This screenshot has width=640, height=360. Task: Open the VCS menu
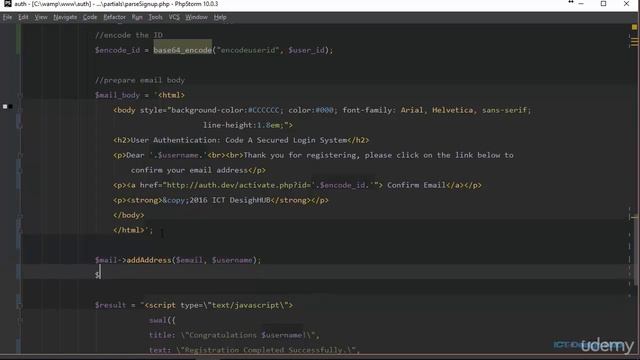[174, 17]
